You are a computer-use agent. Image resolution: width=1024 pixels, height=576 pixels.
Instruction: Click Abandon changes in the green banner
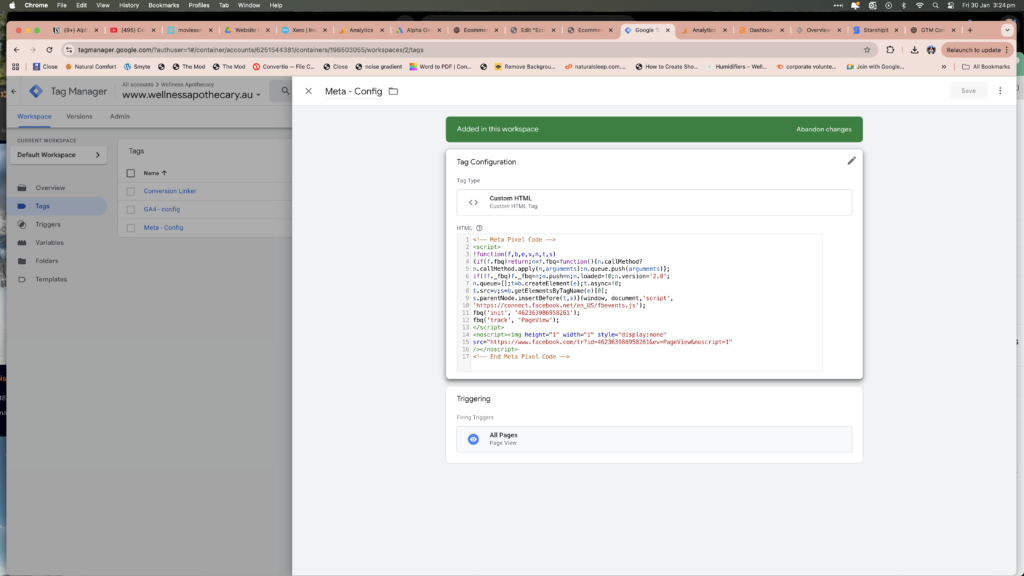(823, 130)
